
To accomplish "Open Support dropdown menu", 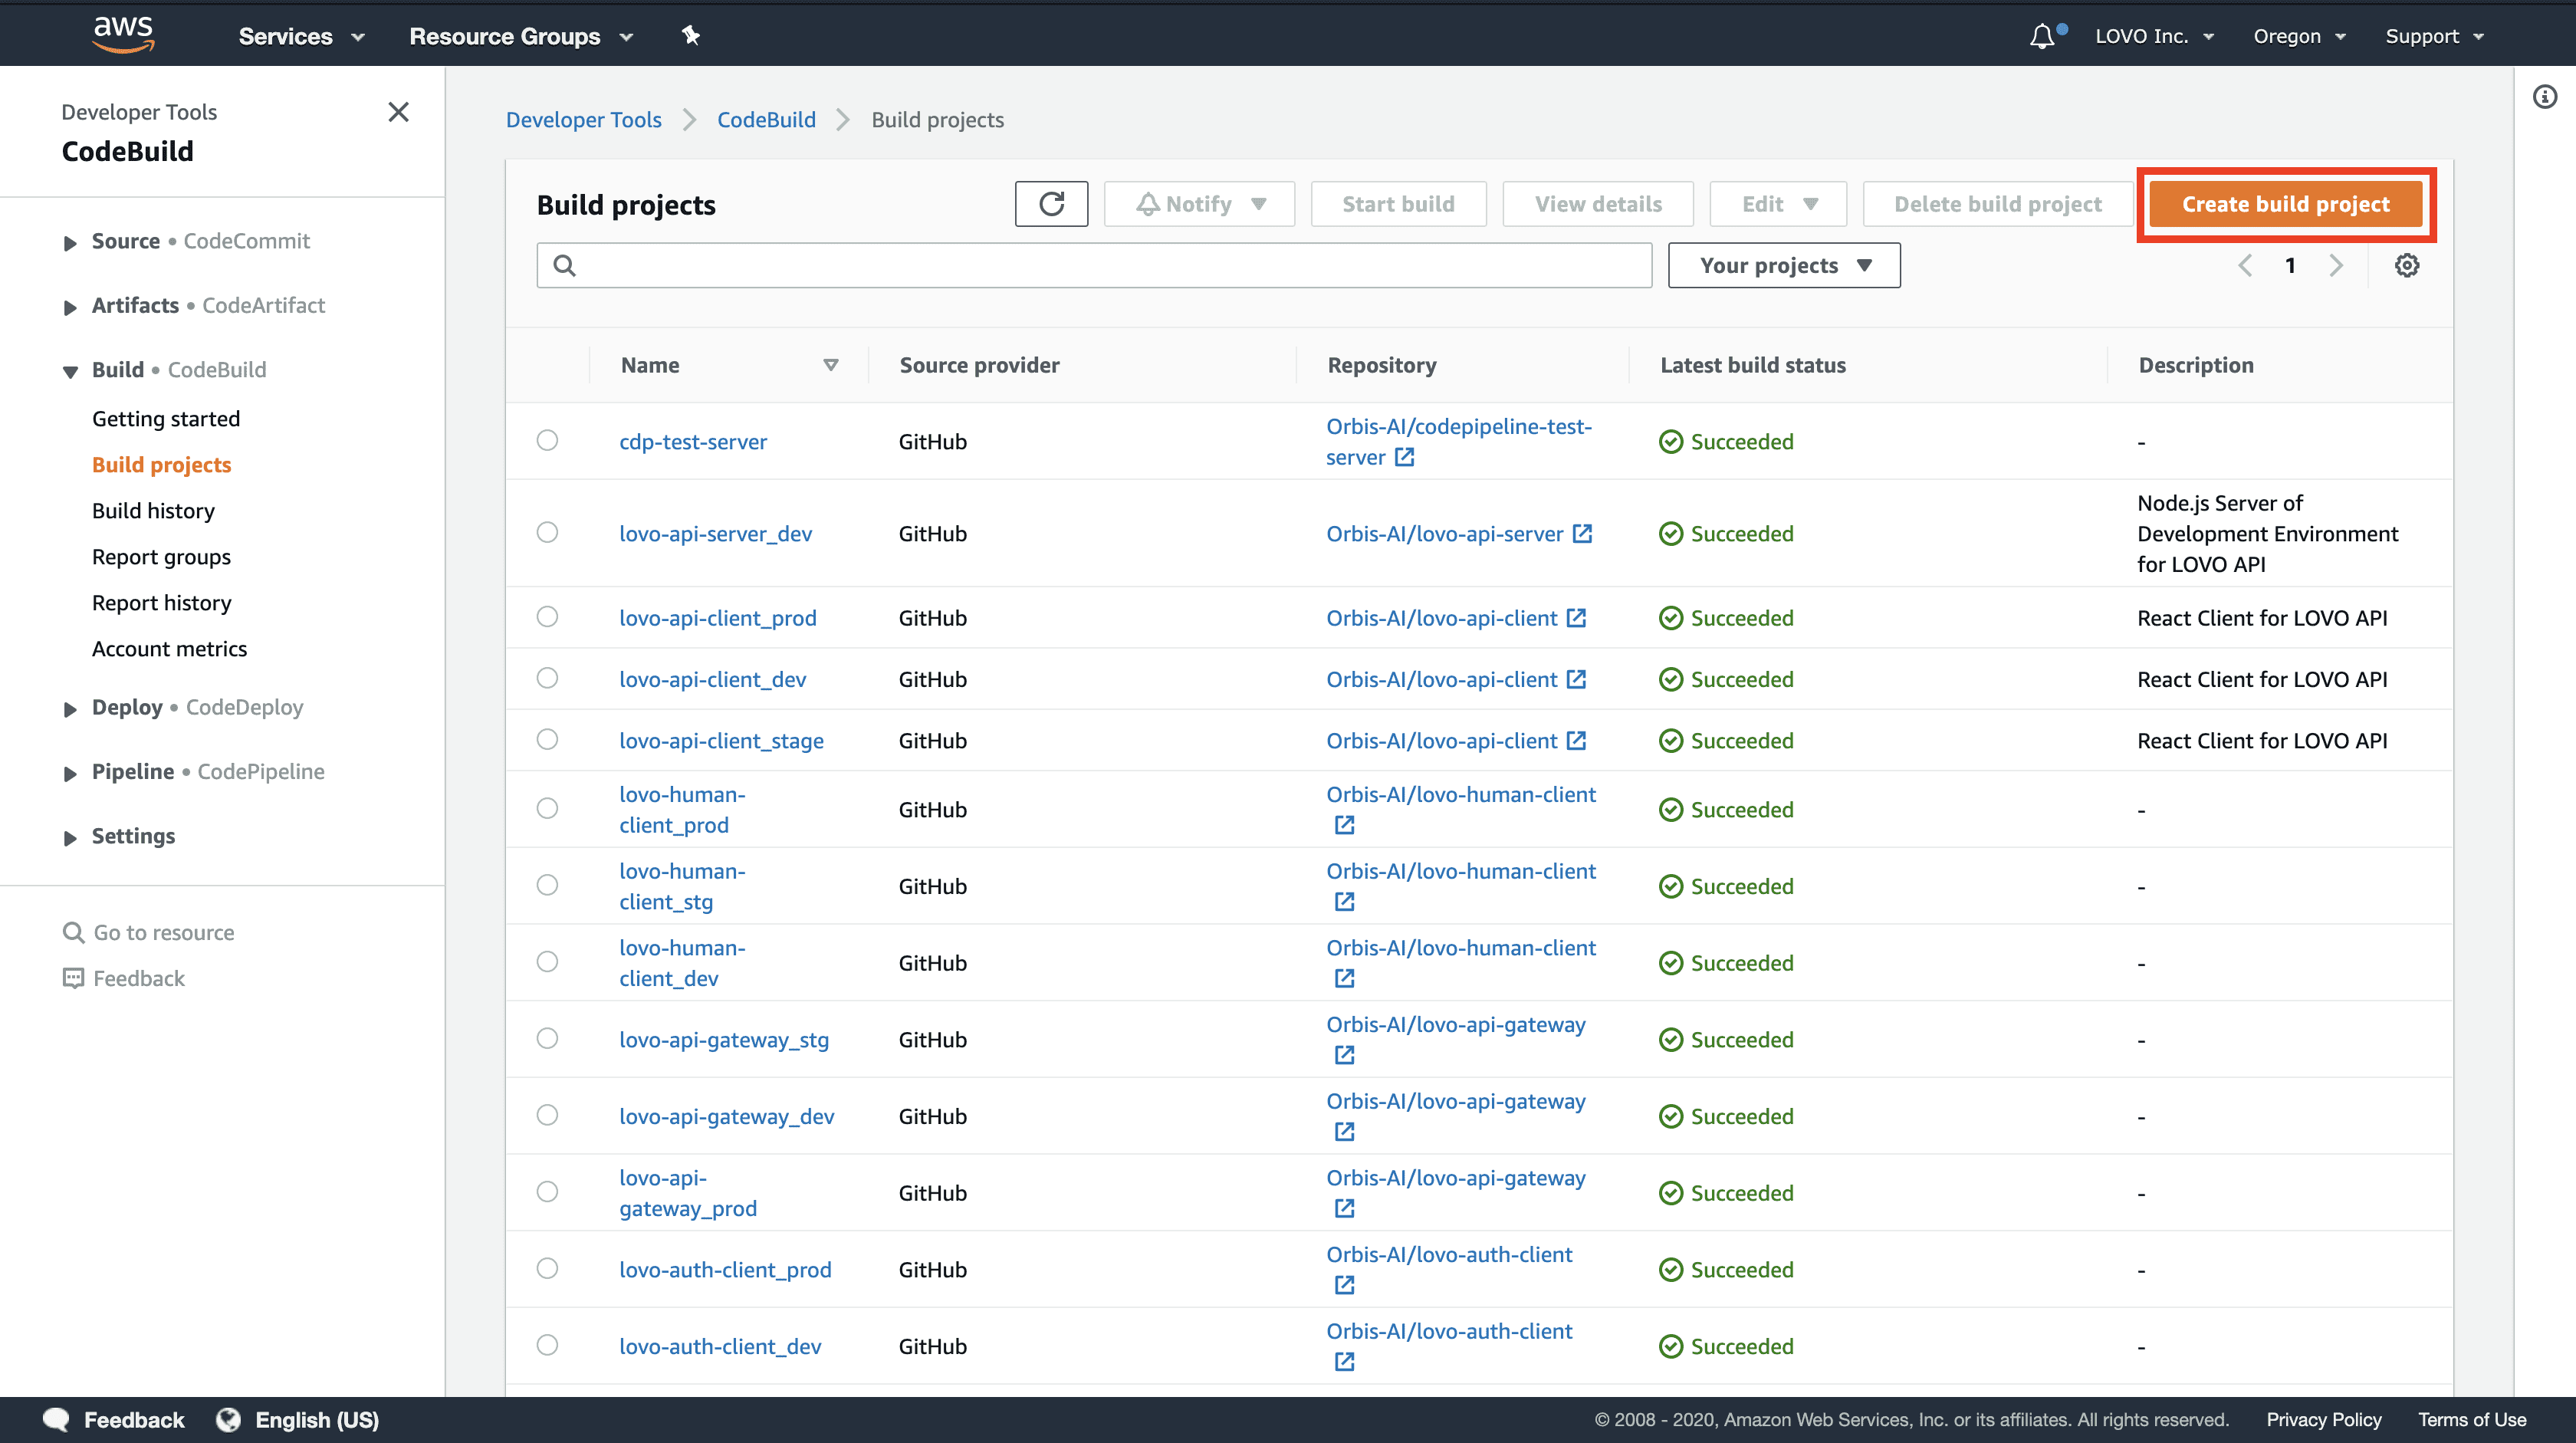I will click(2434, 37).
